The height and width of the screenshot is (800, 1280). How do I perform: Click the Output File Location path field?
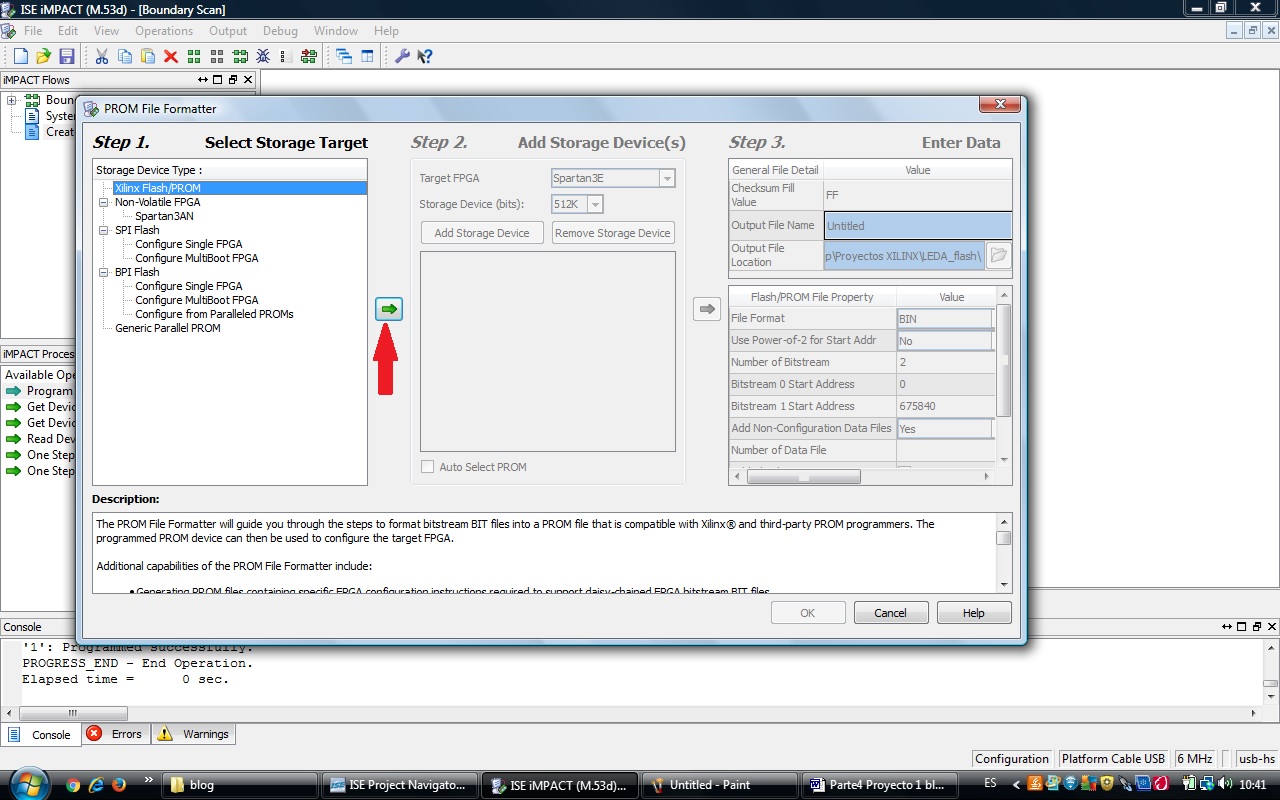click(904, 256)
